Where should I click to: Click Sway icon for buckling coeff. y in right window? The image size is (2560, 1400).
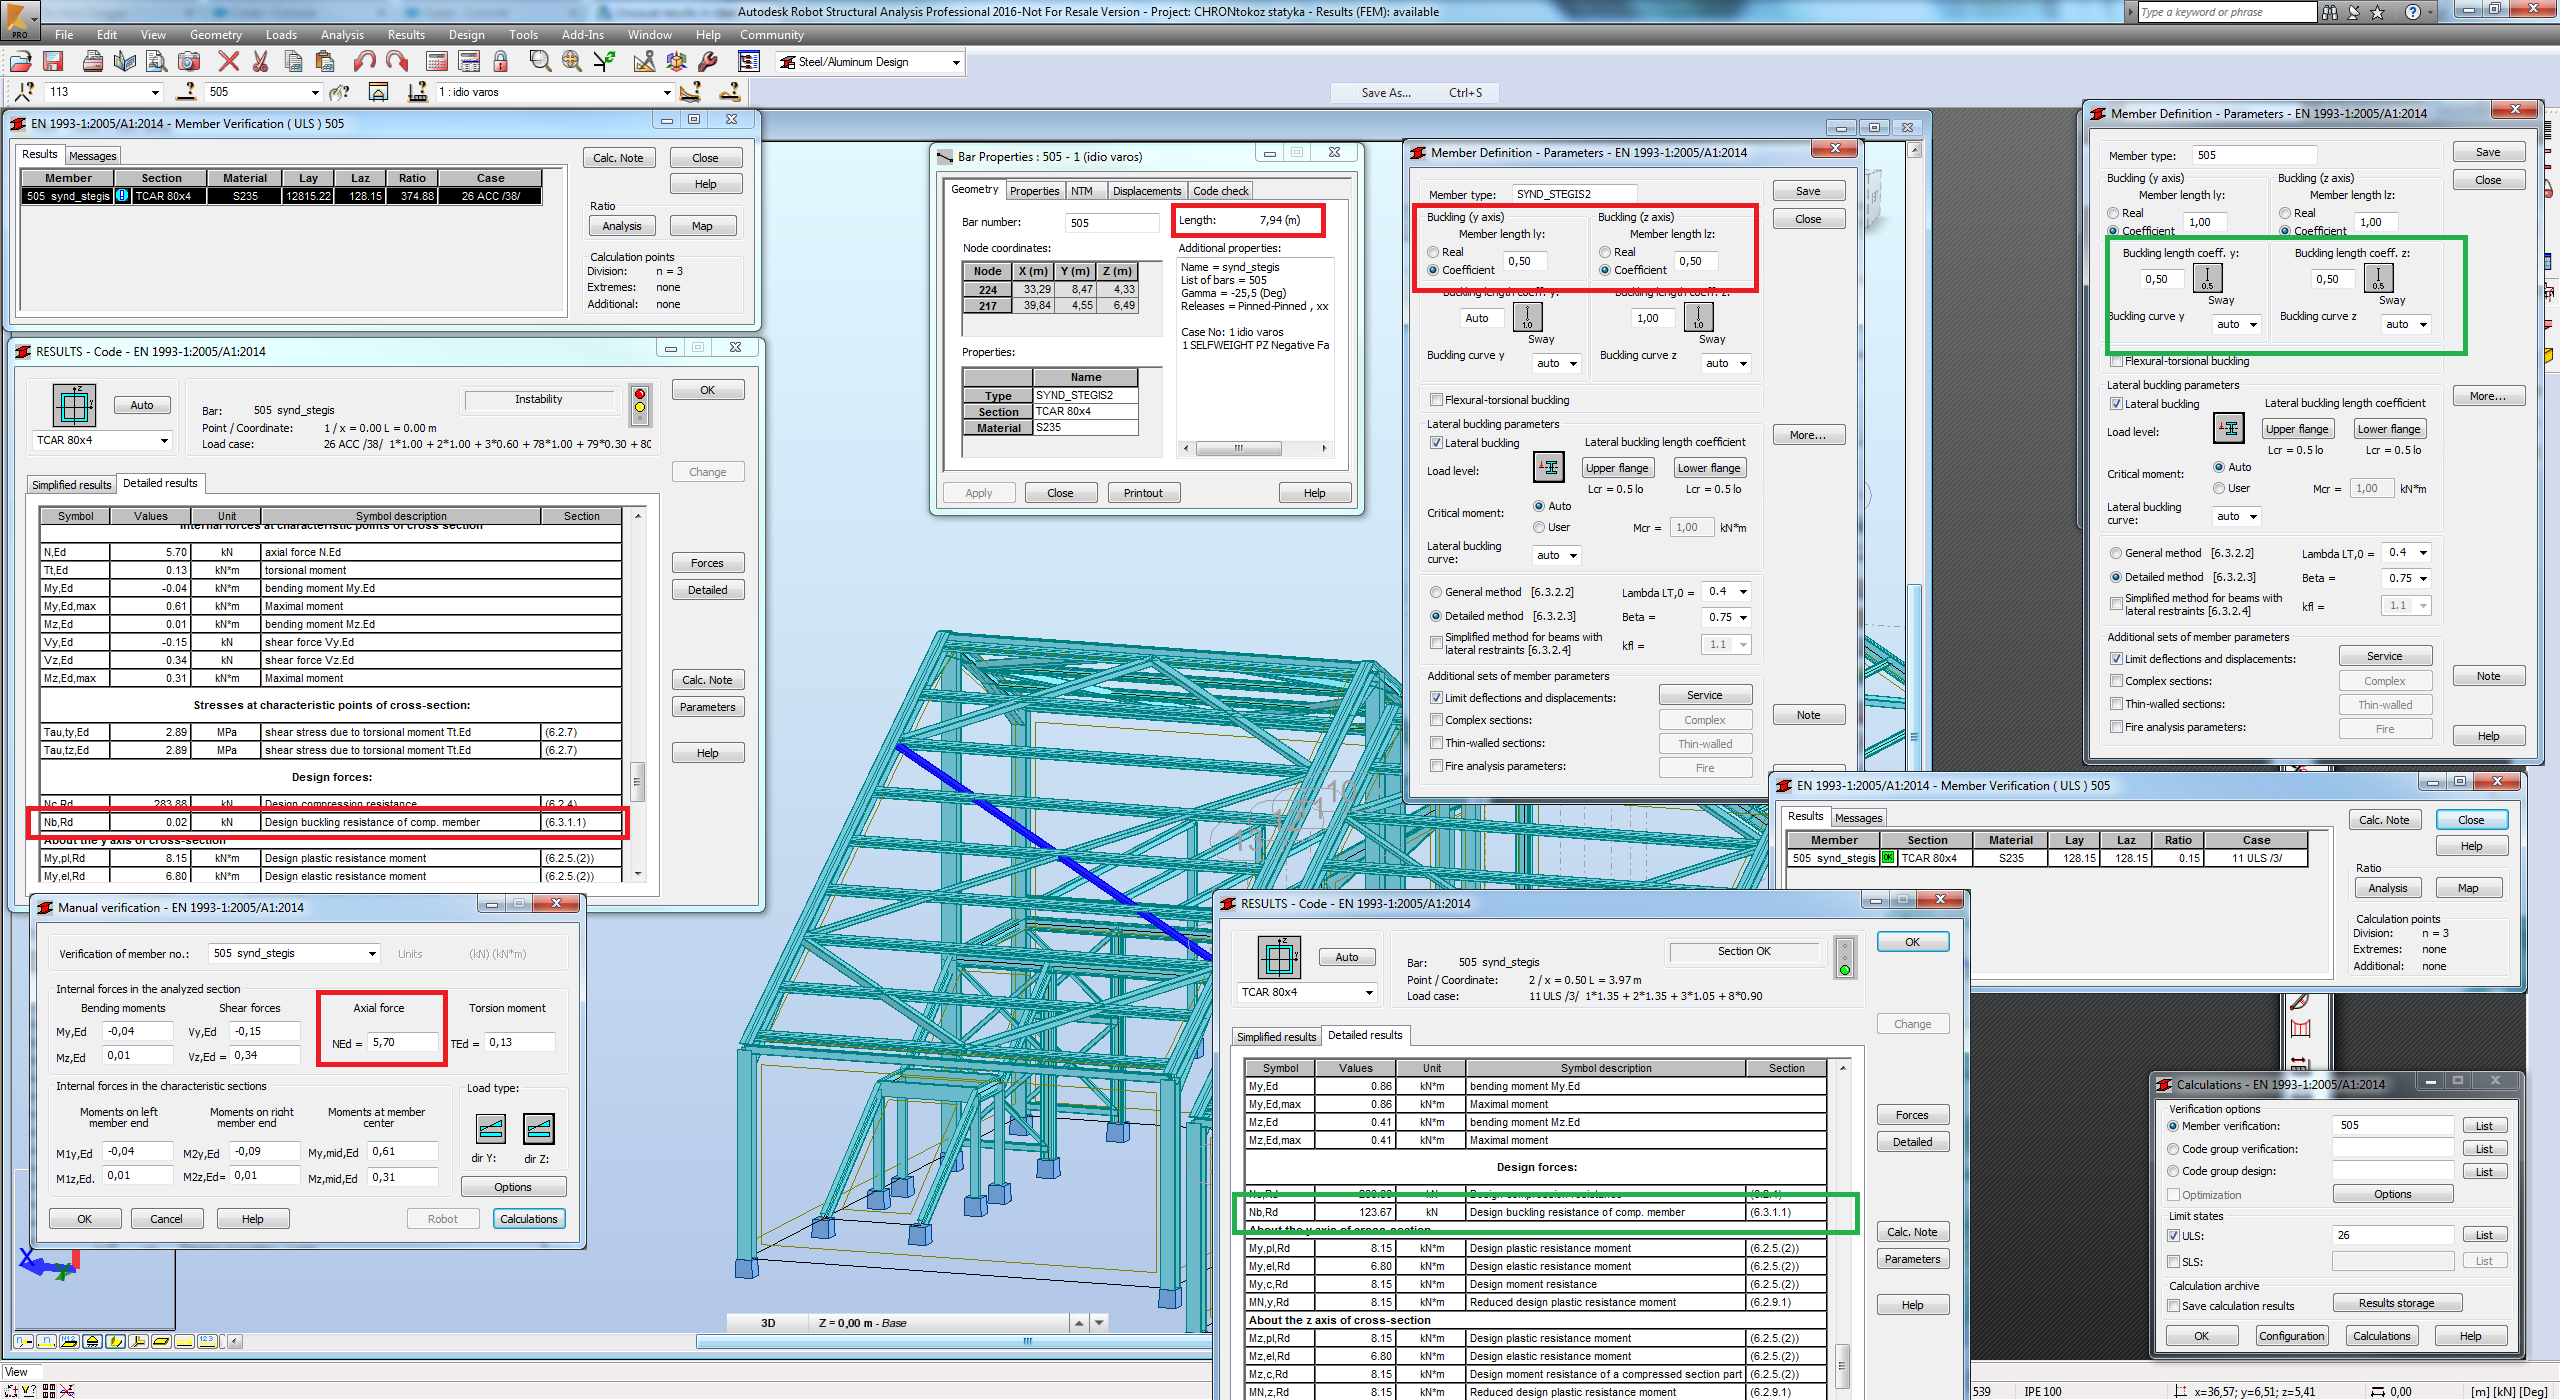pos(2207,277)
